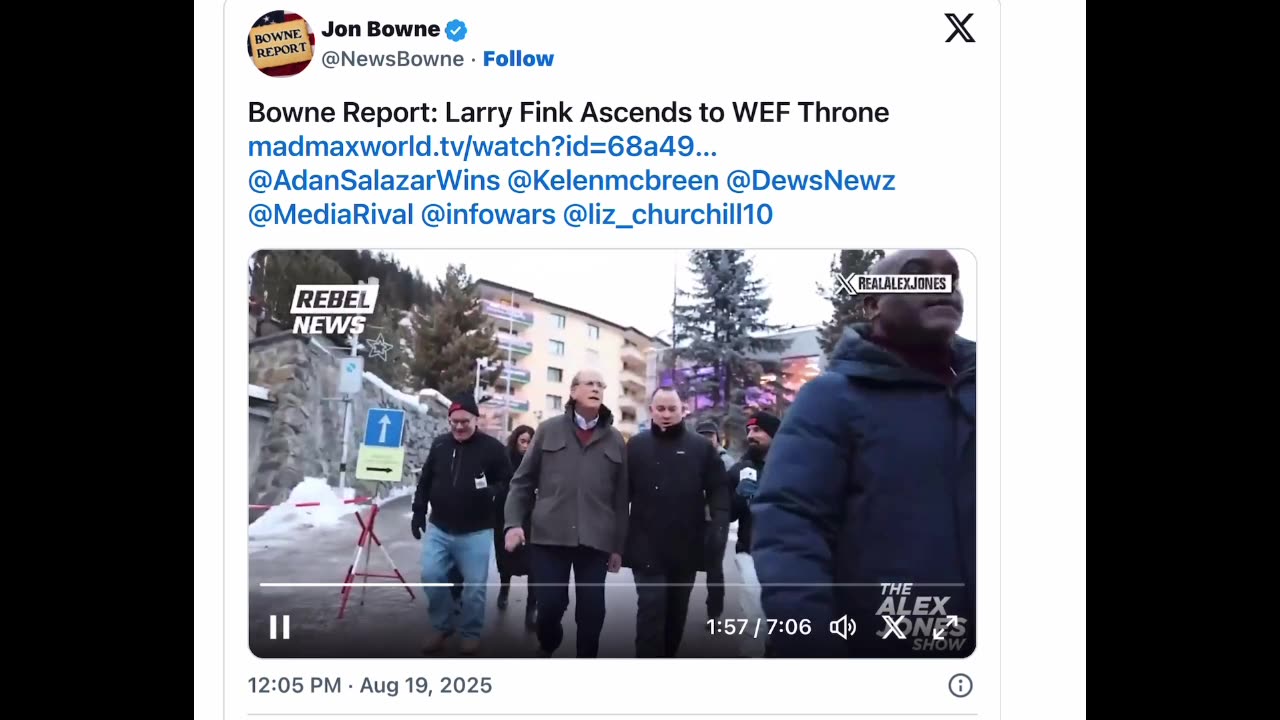Visit the @Kelenmcbreen profile mention
This screenshot has width=1280, height=720.
click(x=613, y=181)
